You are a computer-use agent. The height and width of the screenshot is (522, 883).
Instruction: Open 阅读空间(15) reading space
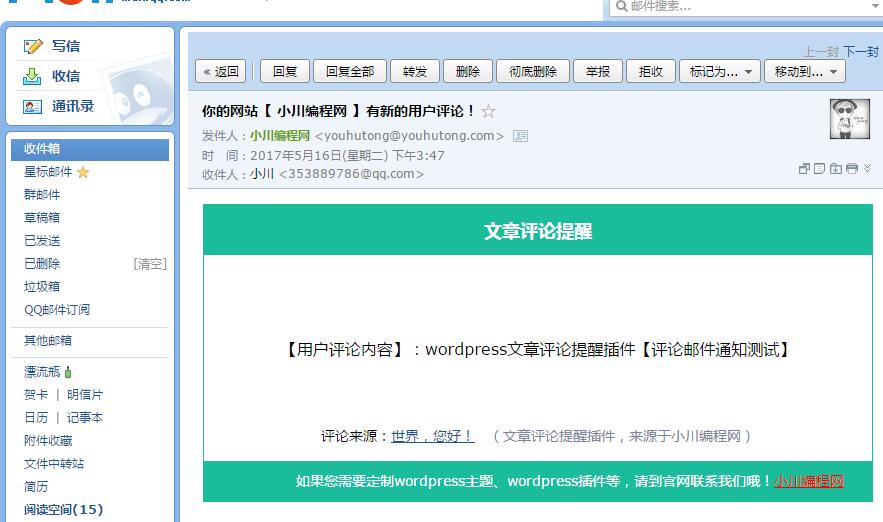point(64,510)
